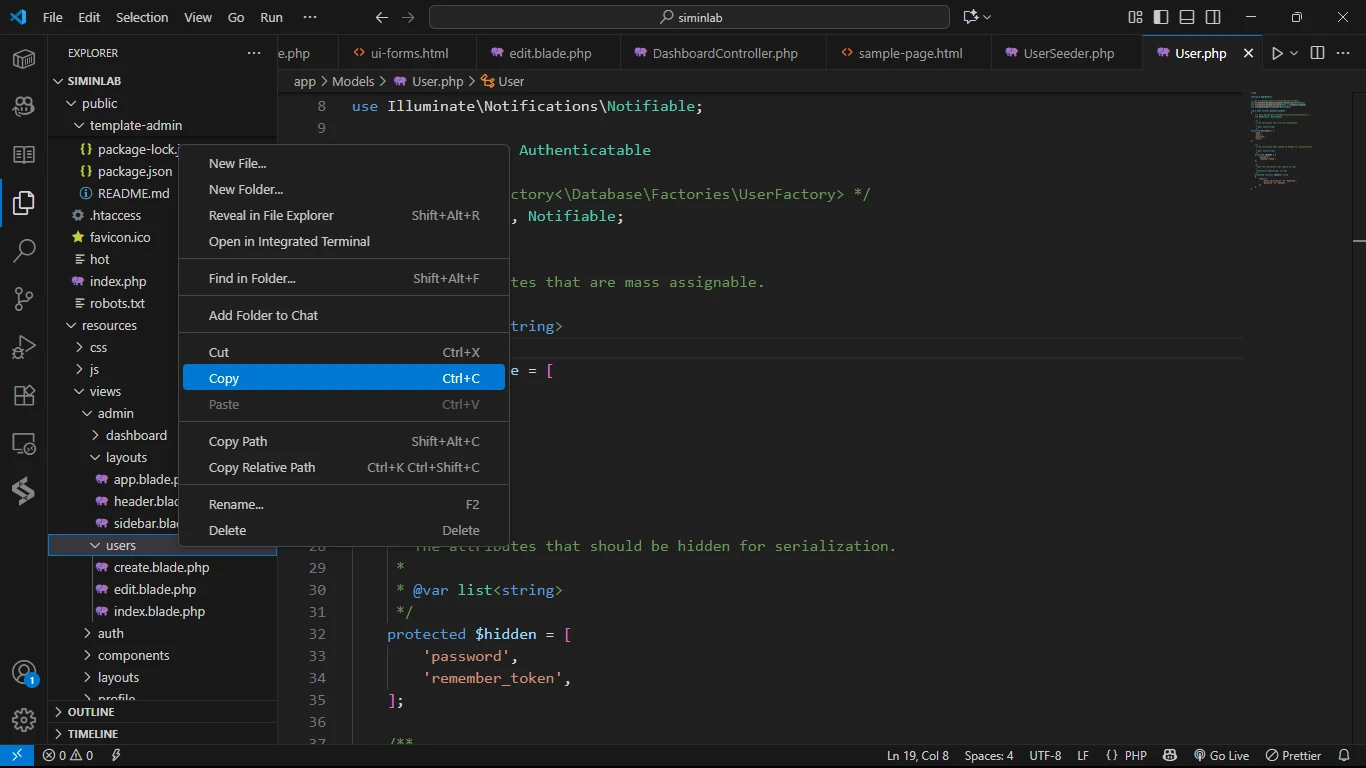1366x768 pixels.
Task: Open the Extensions view
Action: tap(24, 395)
